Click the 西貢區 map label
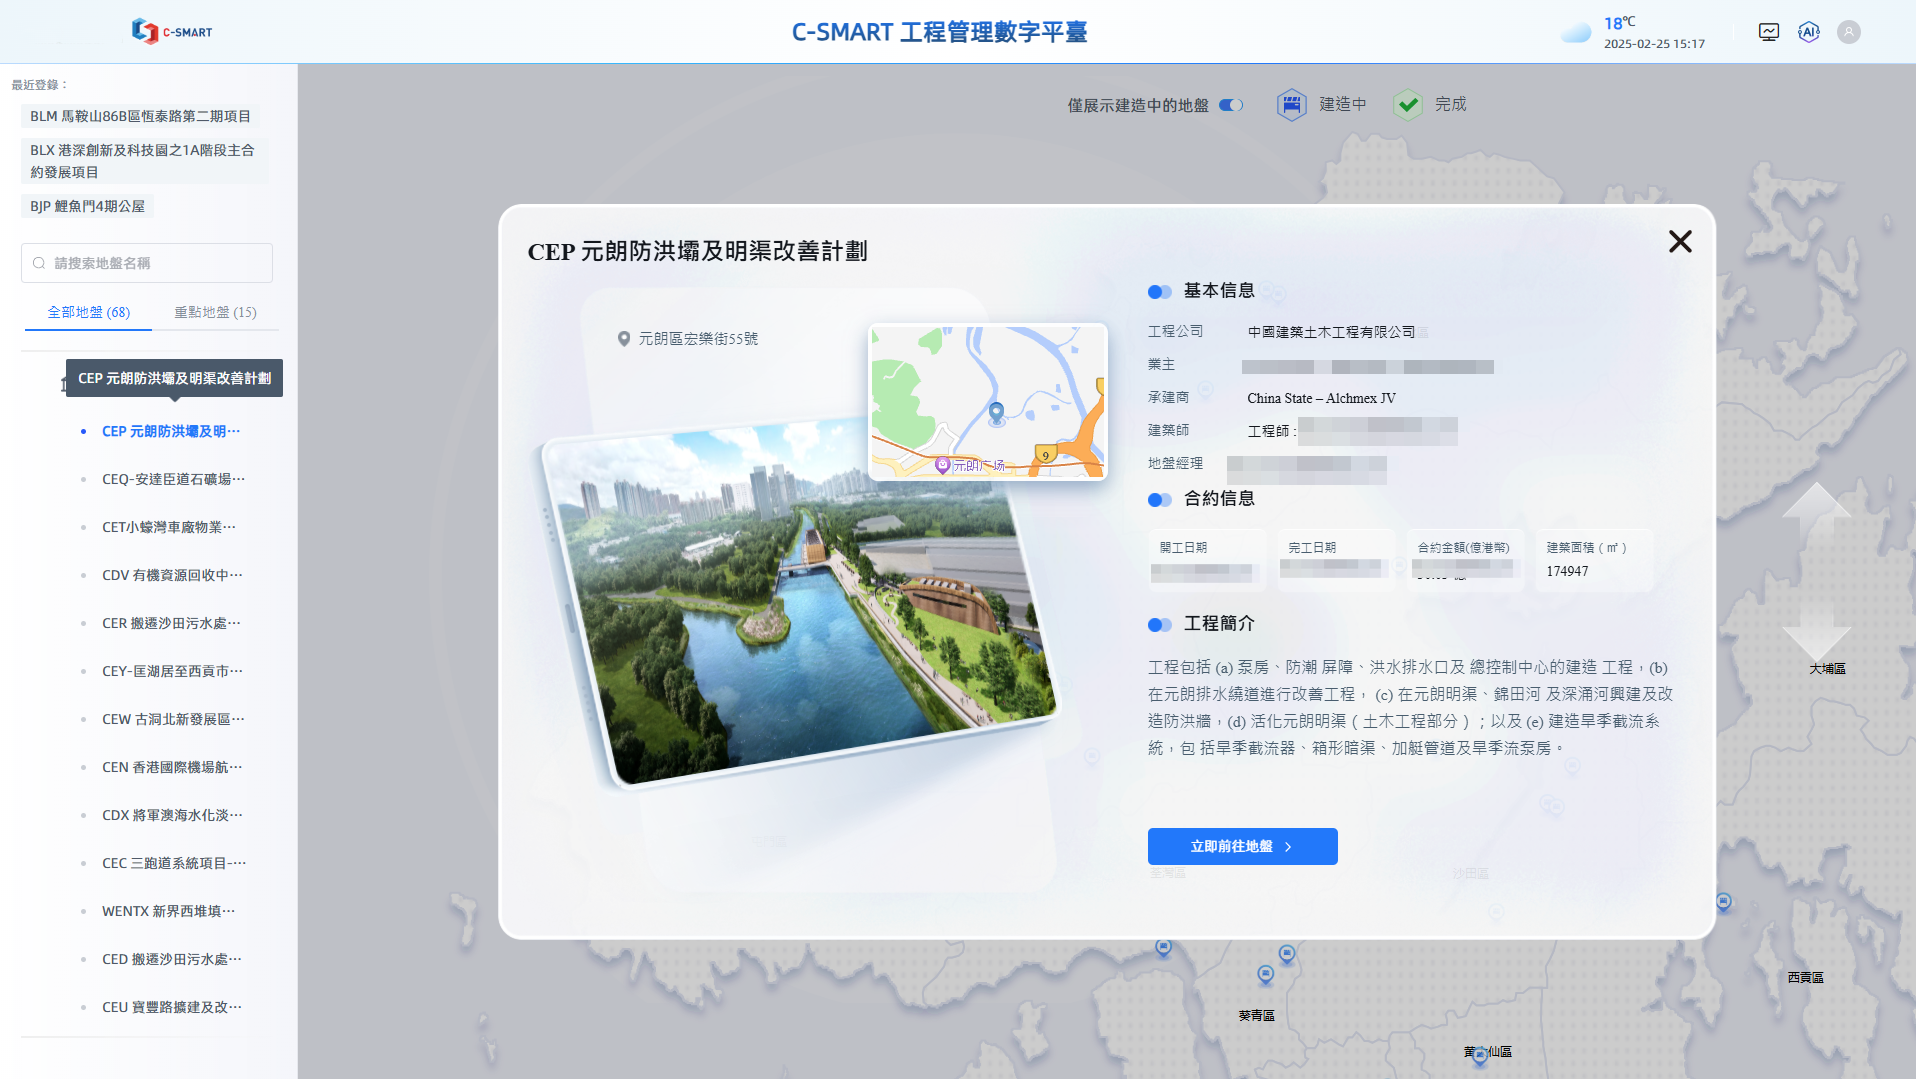The image size is (1916, 1079). (x=1805, y=977)
